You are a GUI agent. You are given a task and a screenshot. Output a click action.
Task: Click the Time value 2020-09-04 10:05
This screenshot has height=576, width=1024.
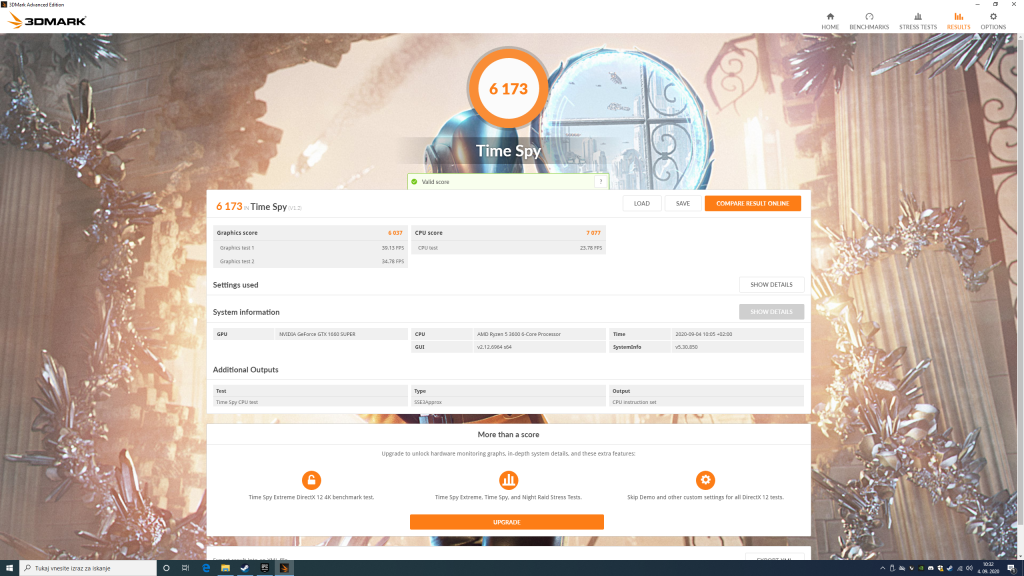703,334
